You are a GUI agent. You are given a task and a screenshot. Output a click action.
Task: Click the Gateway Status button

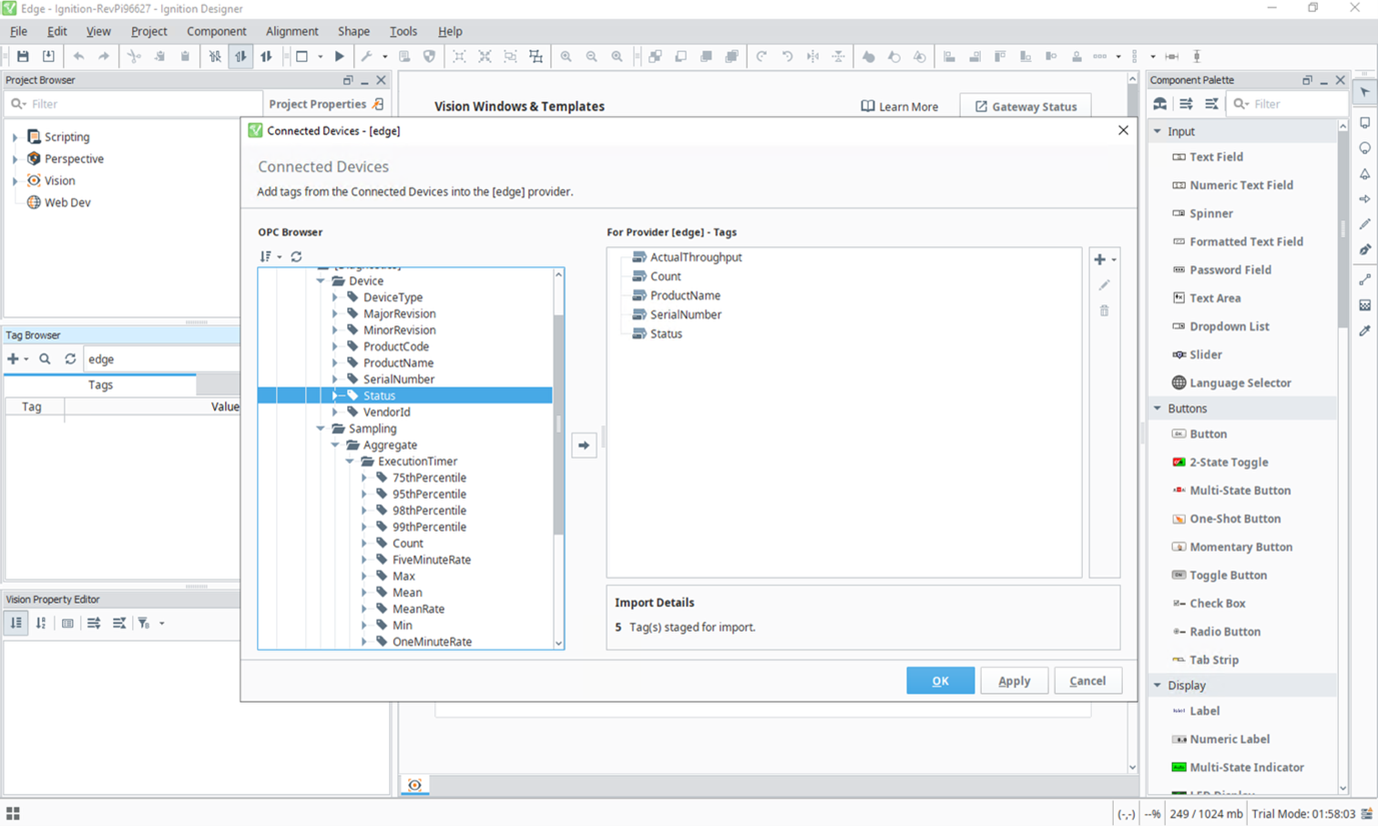(x=1025, y=107)
